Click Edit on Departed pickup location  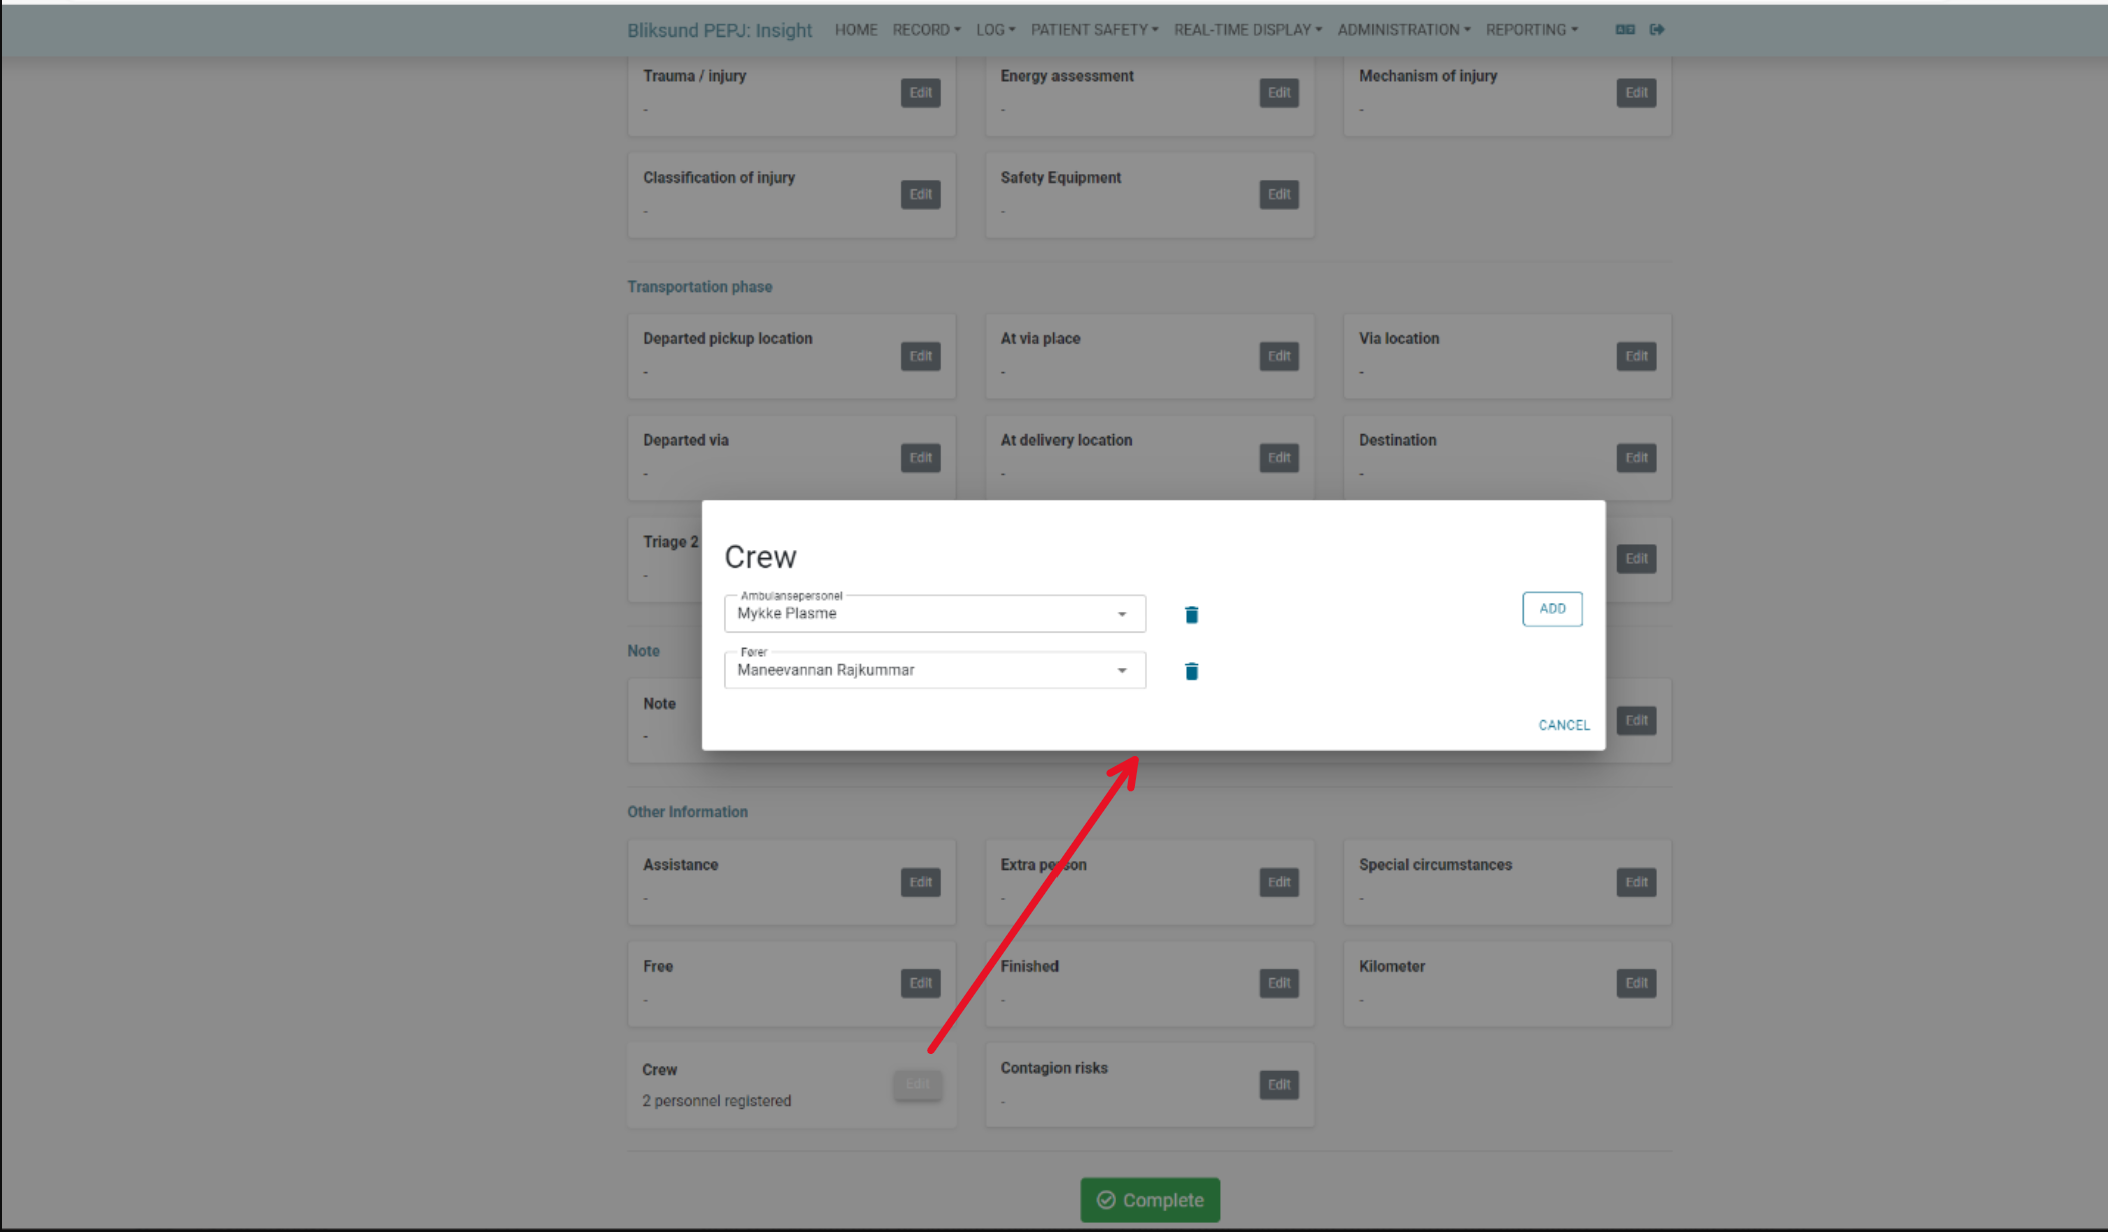click(921, 356)
